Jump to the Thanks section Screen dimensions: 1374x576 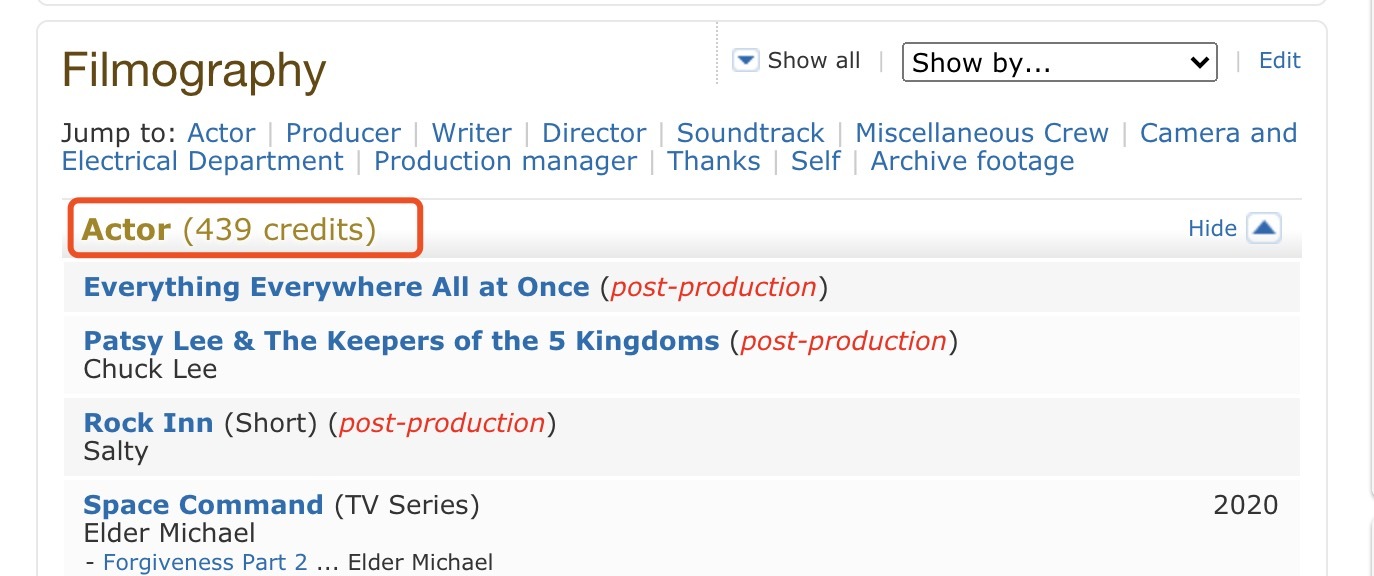(713, 161)
